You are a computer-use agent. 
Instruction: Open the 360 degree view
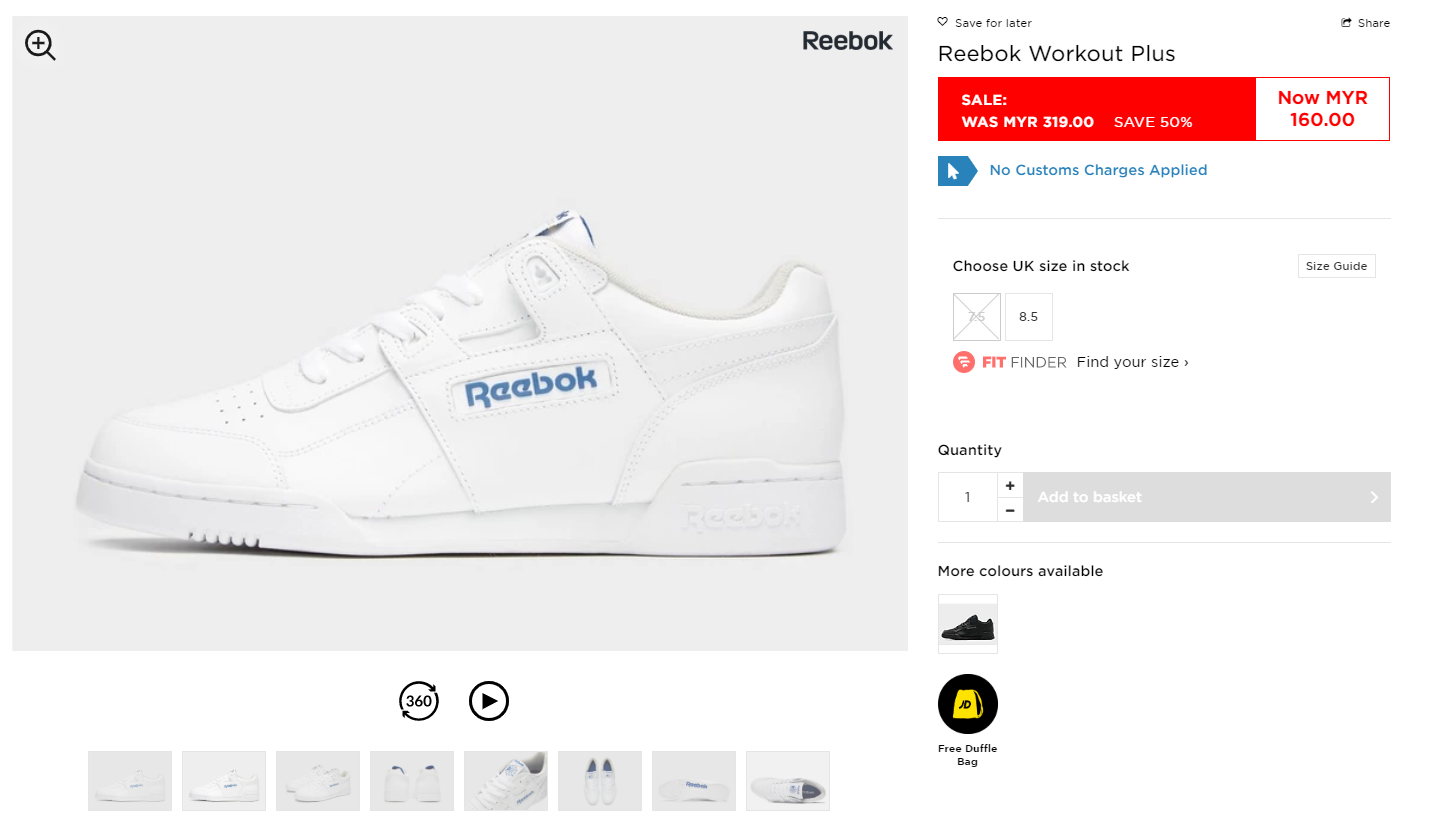pos(419,701)
